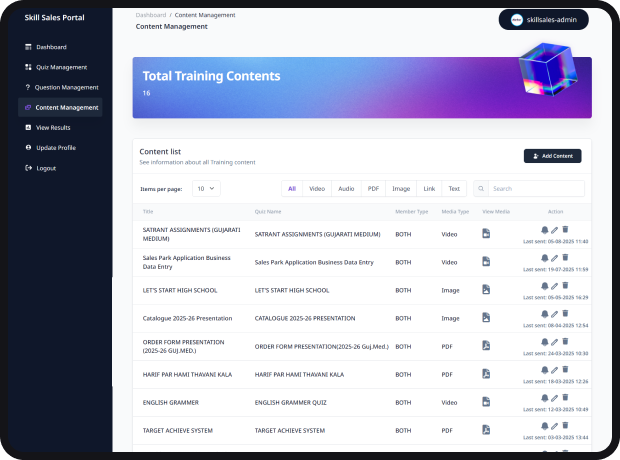Screen dimensions: 620x460
Task: View media for SATRANT ASSIGNMENTS row
Action: pyautogui.click(x=486, y=233)
